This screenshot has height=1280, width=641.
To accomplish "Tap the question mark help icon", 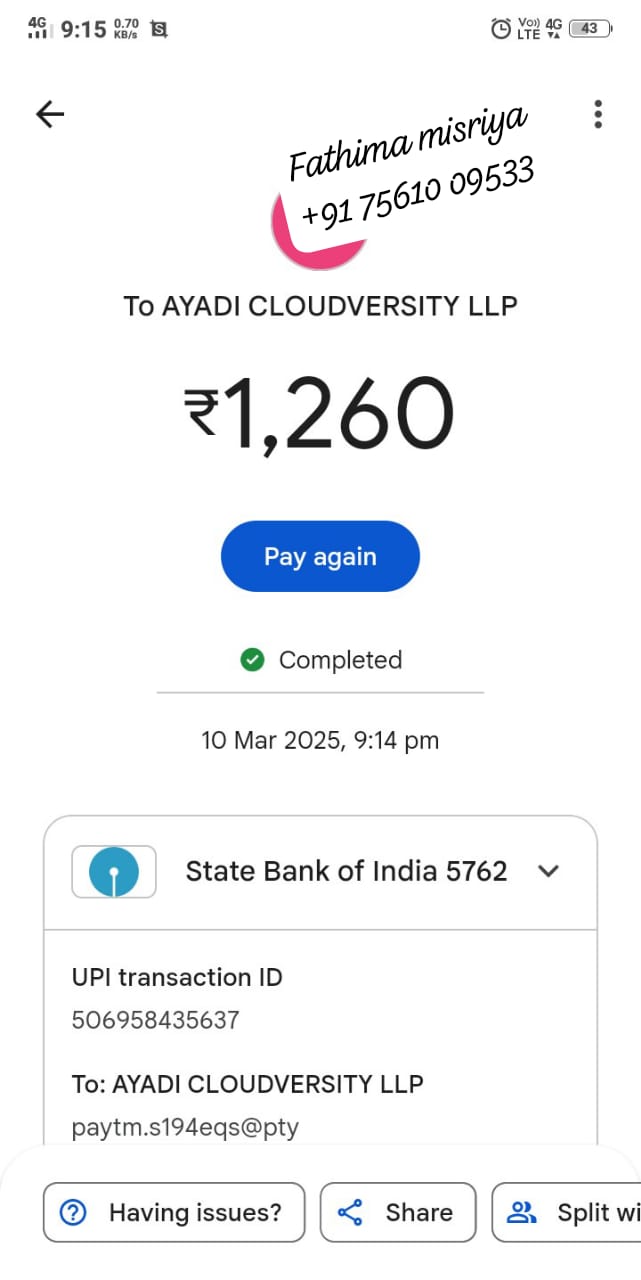I will tap(74, 1212).
